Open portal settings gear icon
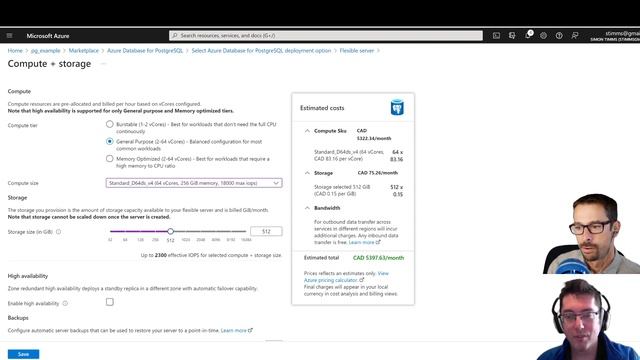 (x=543, y=36)
